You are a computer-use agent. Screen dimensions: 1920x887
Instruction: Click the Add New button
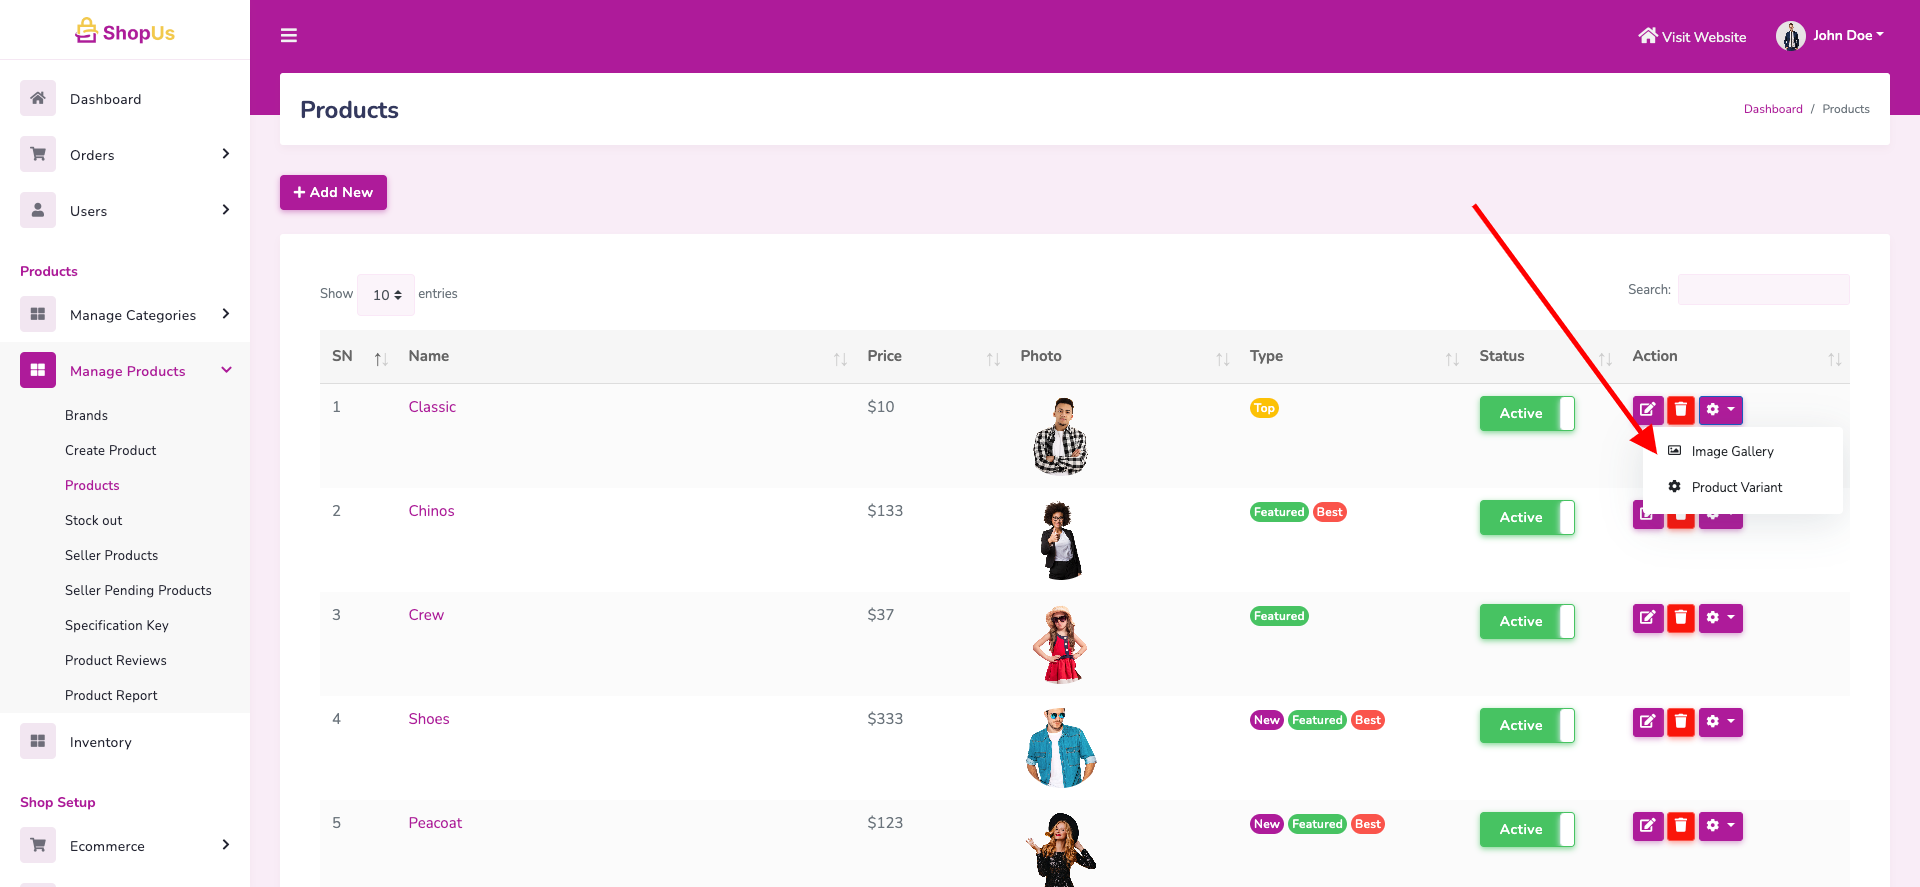tap(333, 192)
